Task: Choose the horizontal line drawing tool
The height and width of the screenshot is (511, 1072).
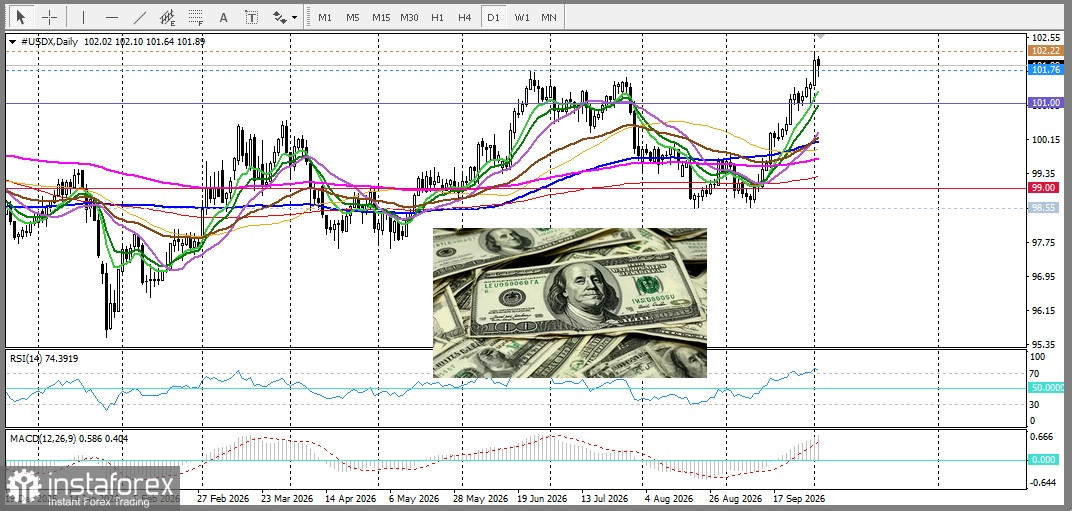Action: (x=112, y=17)
